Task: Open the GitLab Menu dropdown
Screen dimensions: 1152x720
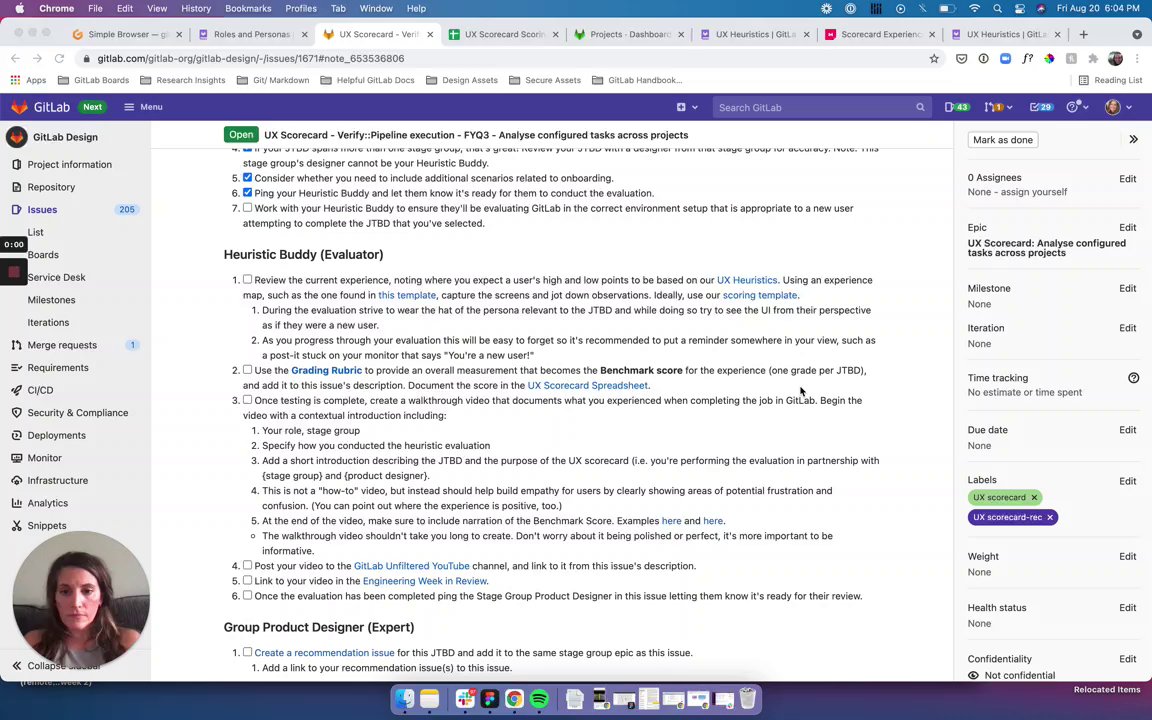Action: [x=143, y=107]
